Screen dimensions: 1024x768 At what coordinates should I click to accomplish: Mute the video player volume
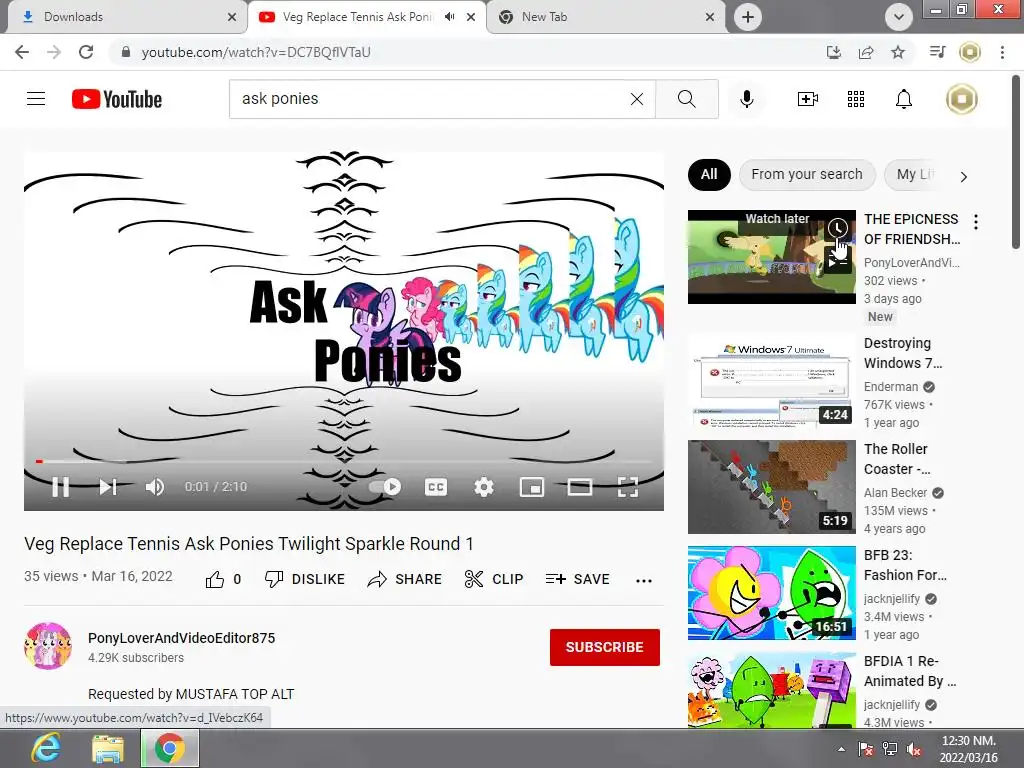[x=155, y=487]
